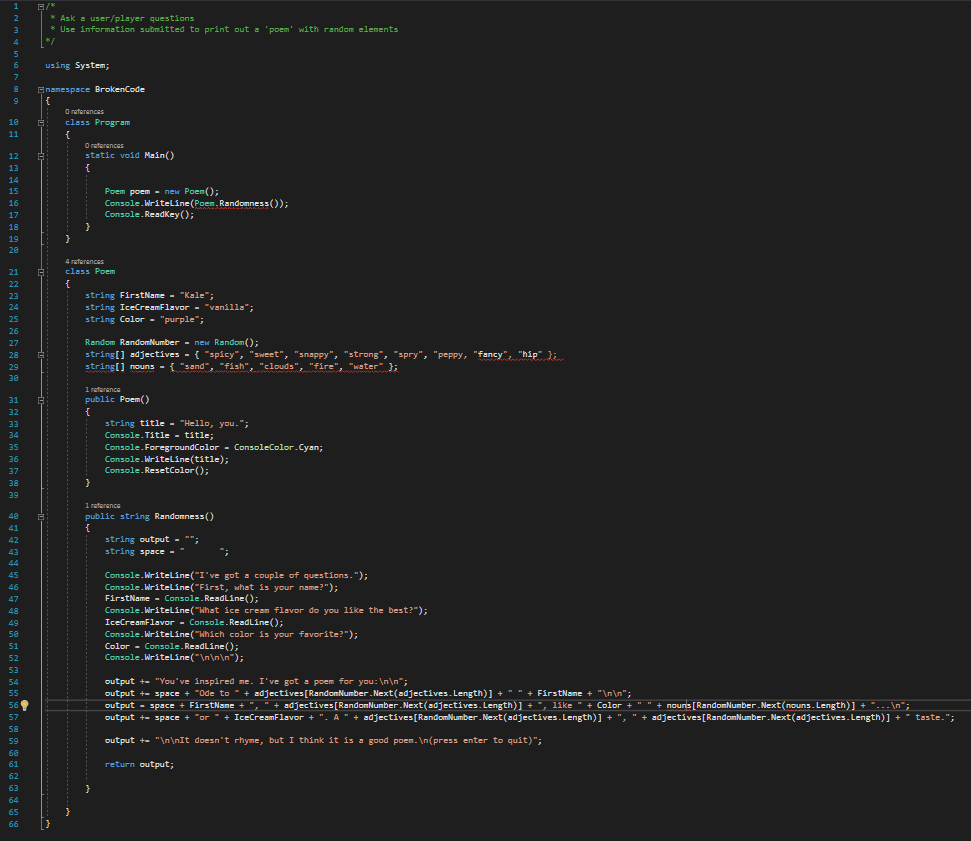Click the "water" noun string
Image resolution: width=971 pixels, height=841 pixels.
point(366,367)
